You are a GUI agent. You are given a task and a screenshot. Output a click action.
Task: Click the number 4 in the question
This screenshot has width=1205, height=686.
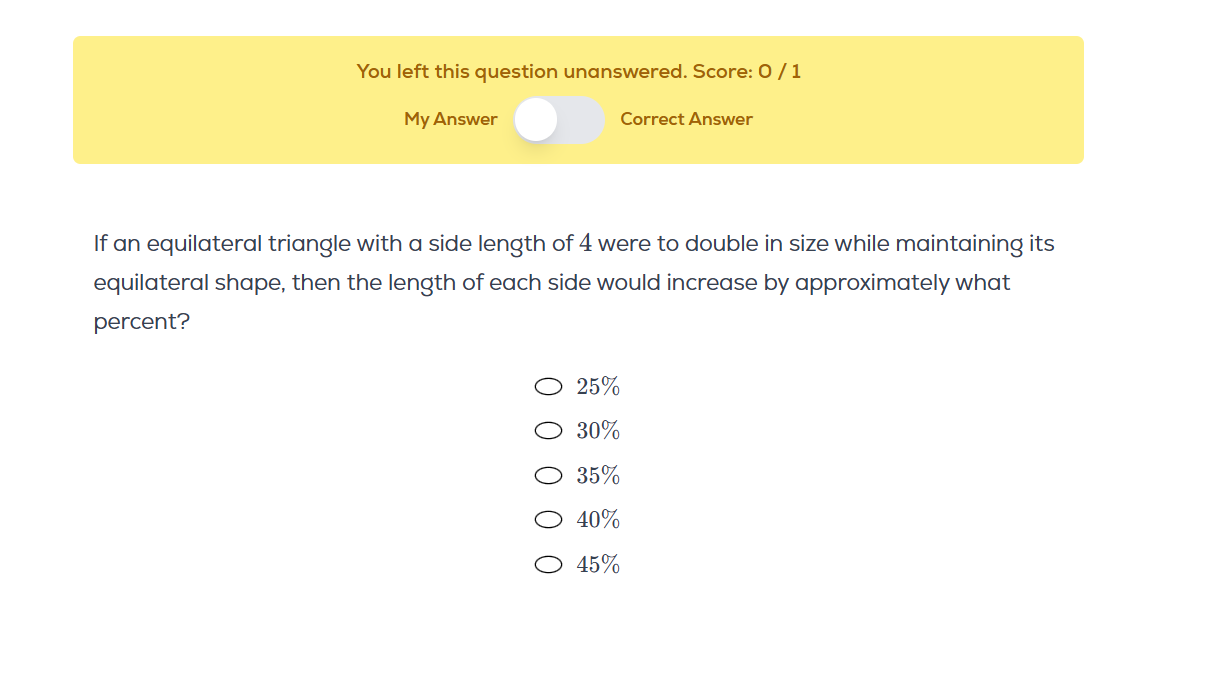tap(586, 244)
